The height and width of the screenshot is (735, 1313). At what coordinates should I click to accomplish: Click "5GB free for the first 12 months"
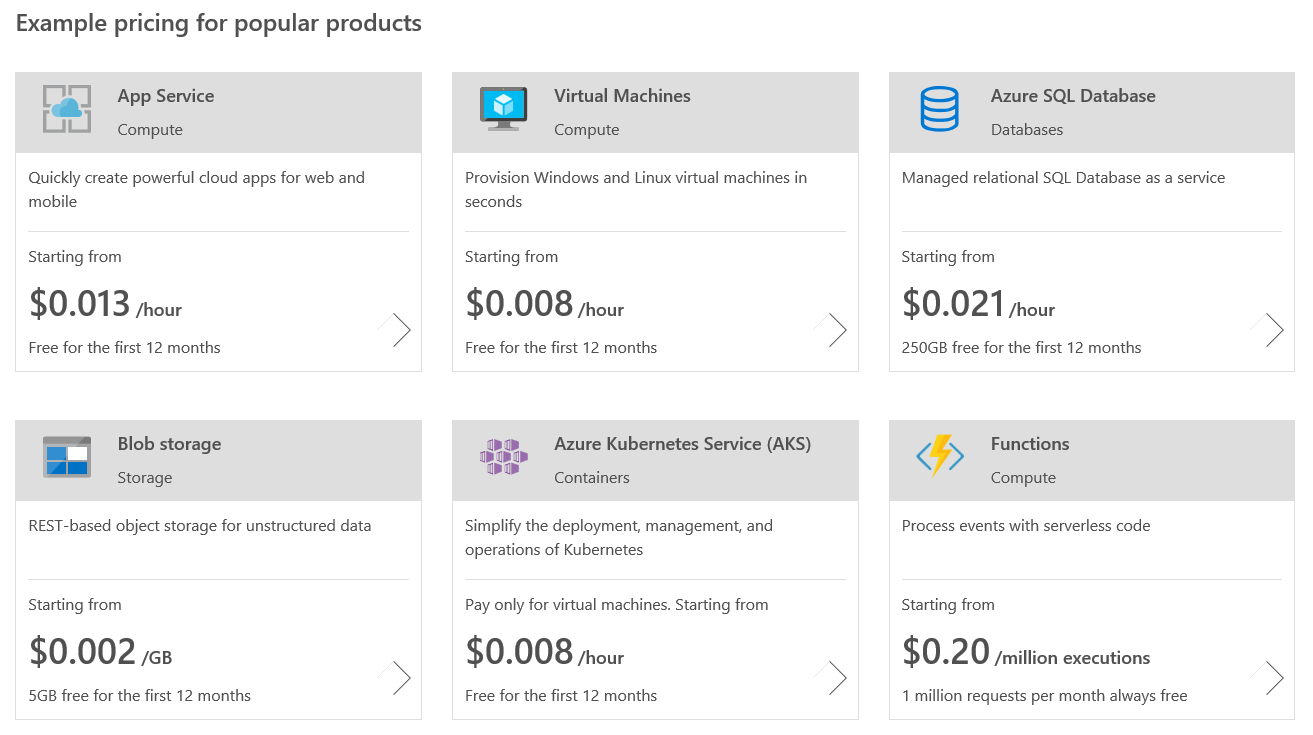click(x=140, y=696)
